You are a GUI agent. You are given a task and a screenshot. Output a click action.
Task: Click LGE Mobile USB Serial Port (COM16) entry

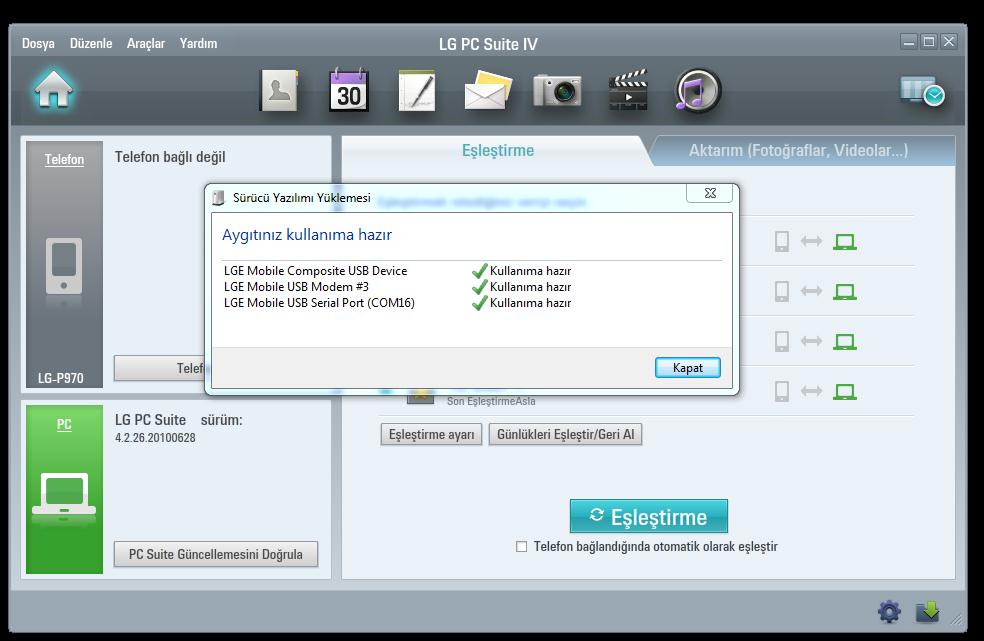click(319, 303)
